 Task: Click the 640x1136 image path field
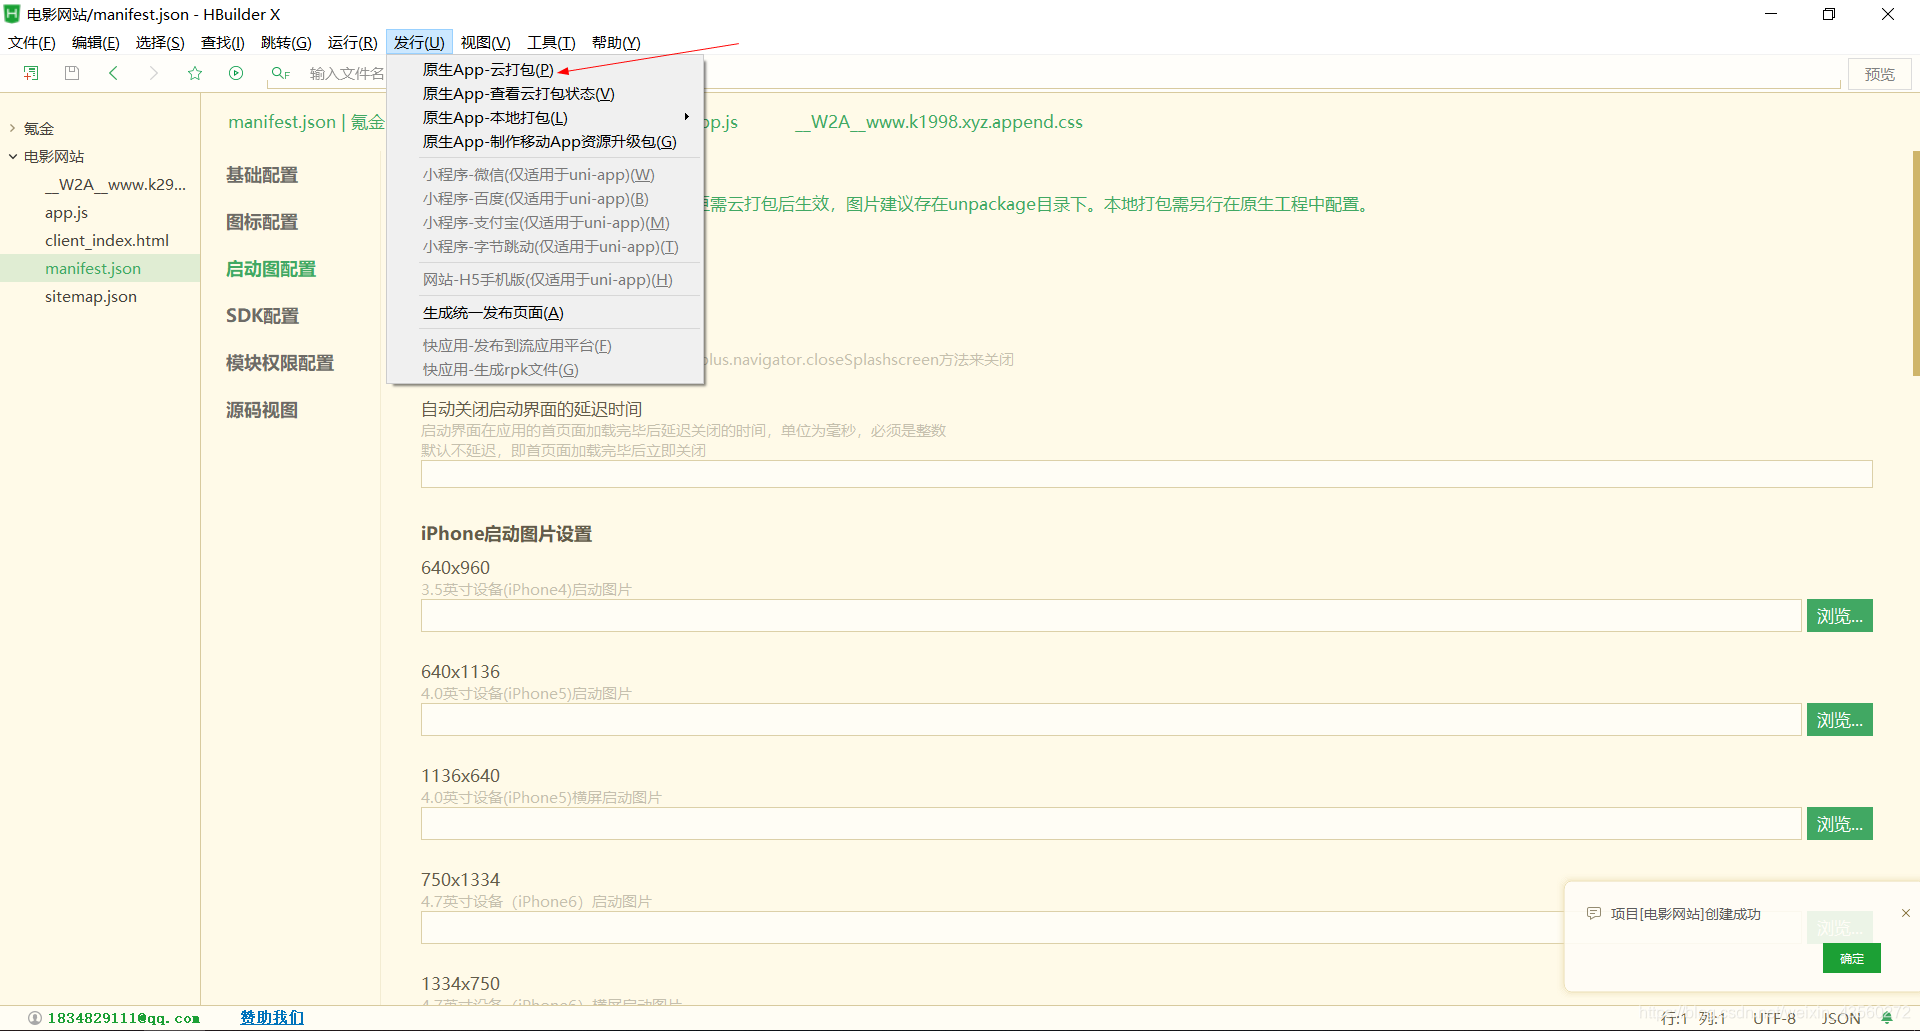[x=1111, y=720]
